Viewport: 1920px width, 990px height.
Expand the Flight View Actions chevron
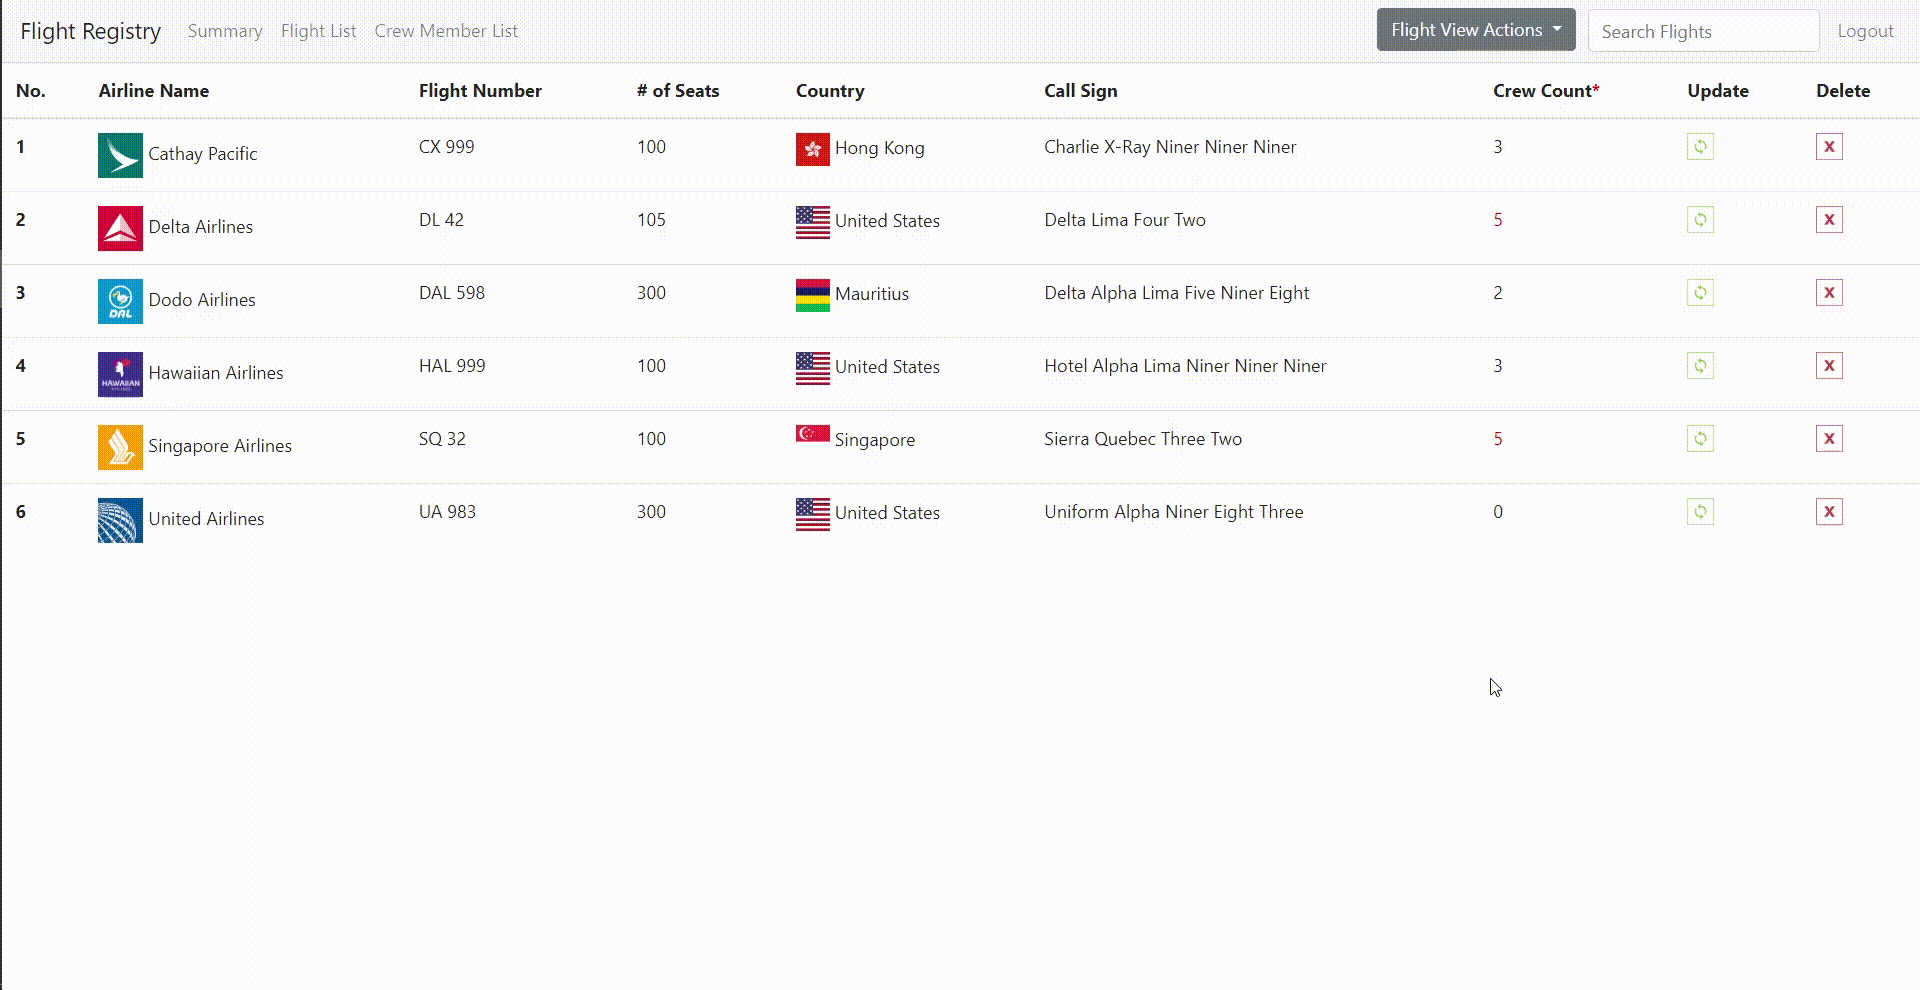pyautogui.click(x=1557, y=30)
